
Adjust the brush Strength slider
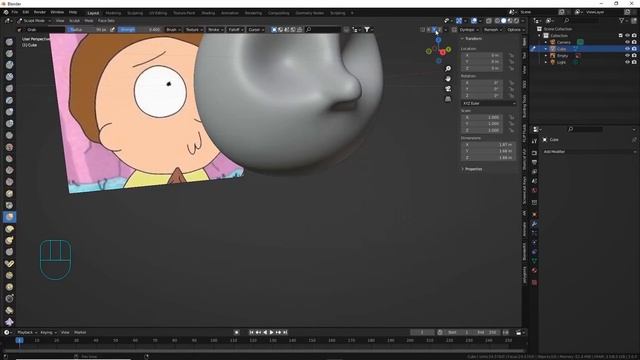click(x=140, y=30)
